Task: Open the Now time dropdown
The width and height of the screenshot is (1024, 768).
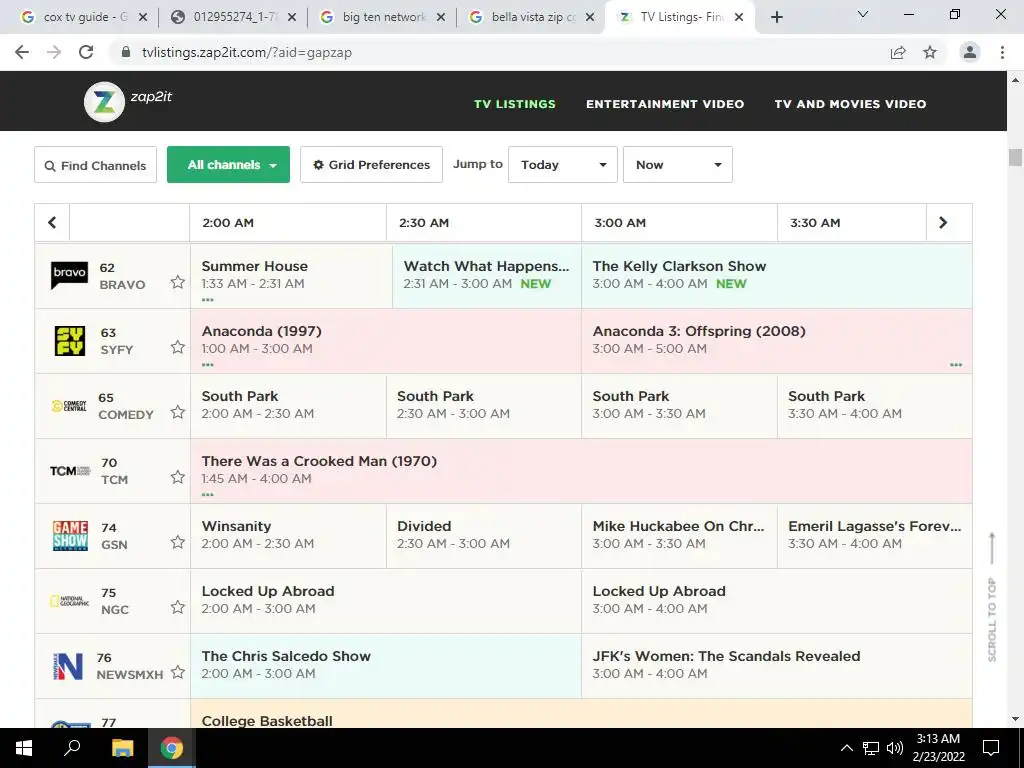Action: click(677, 165)
